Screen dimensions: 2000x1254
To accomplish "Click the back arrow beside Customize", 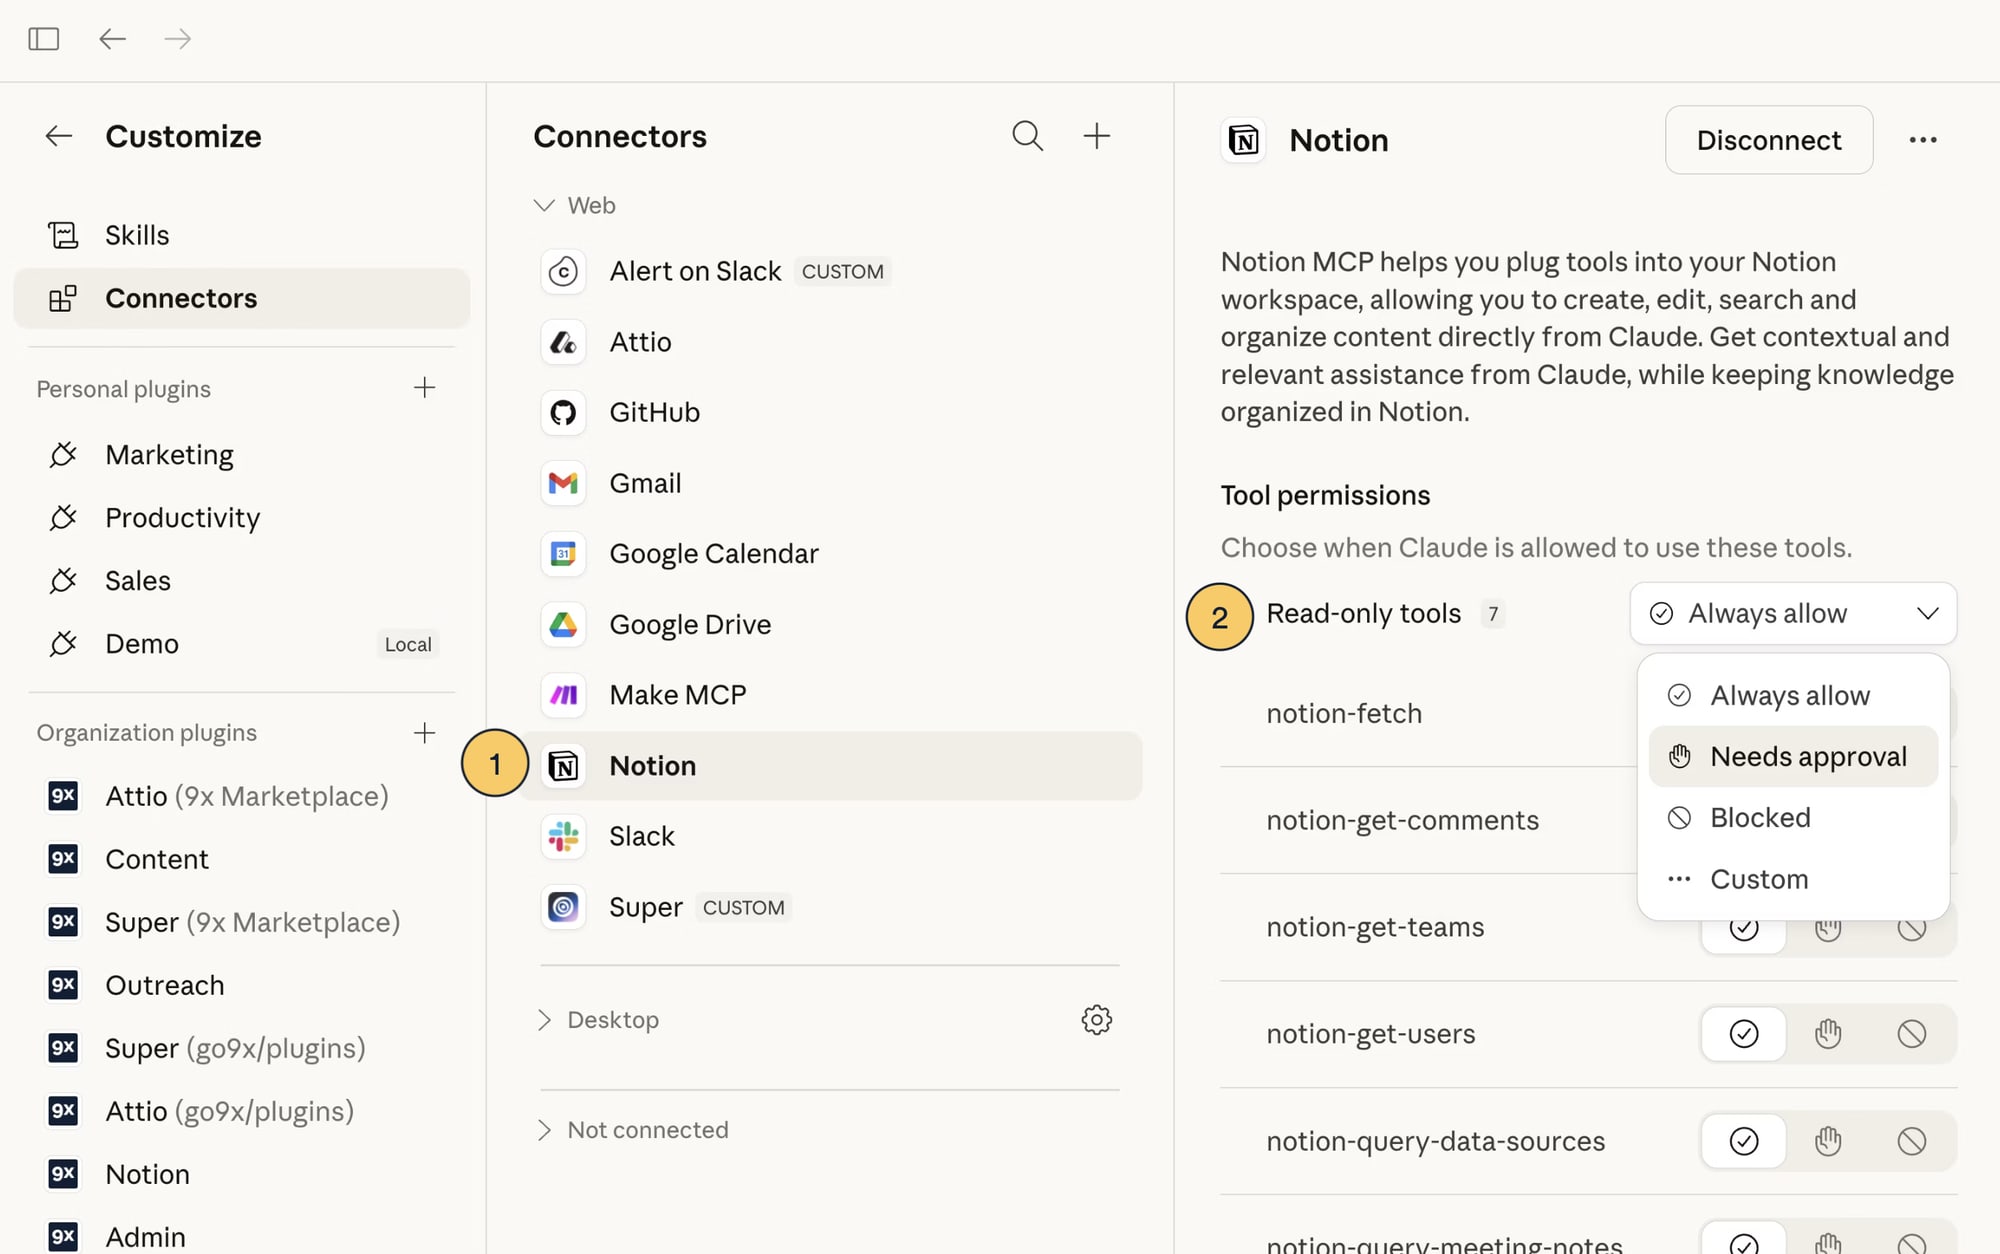I will [x=59, y=136].
